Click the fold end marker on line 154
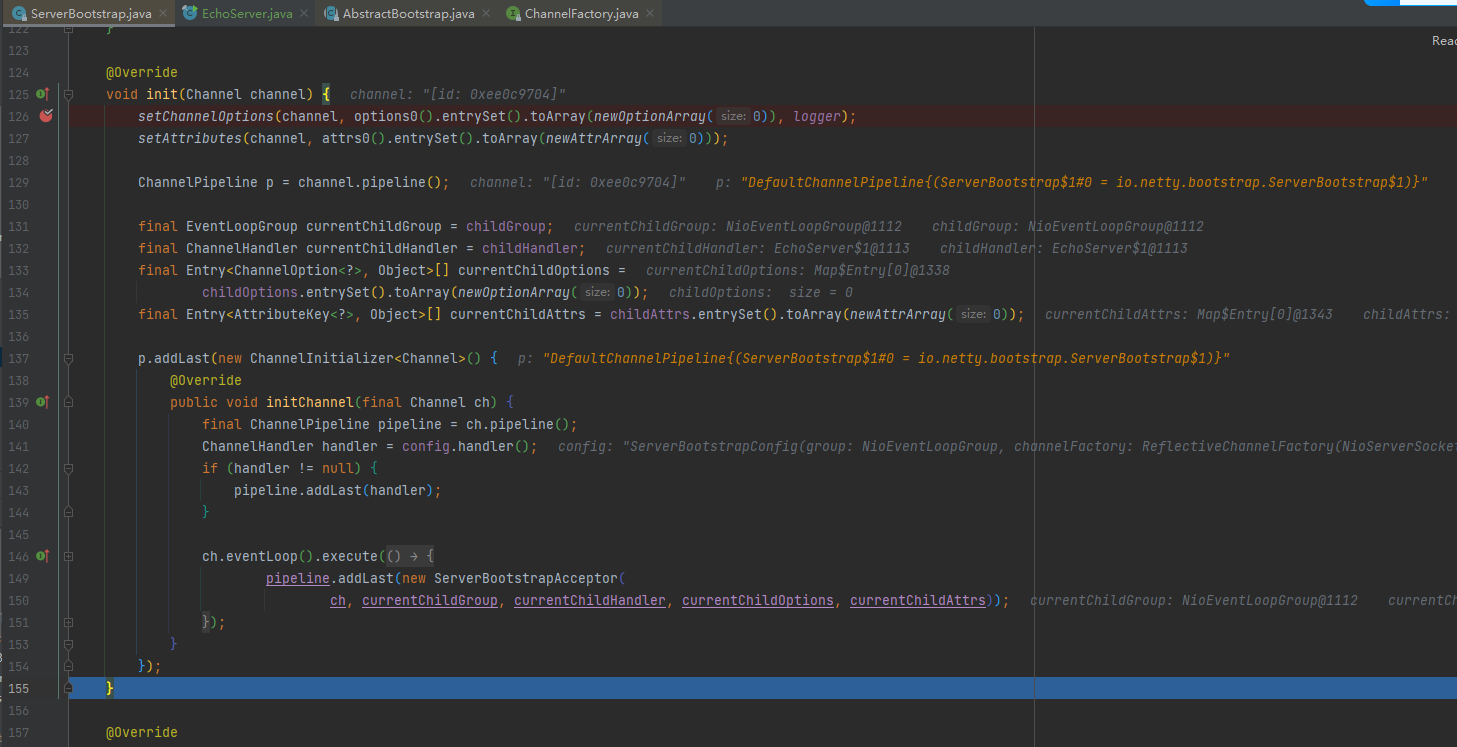1457x747 pixels. (68, 666)
